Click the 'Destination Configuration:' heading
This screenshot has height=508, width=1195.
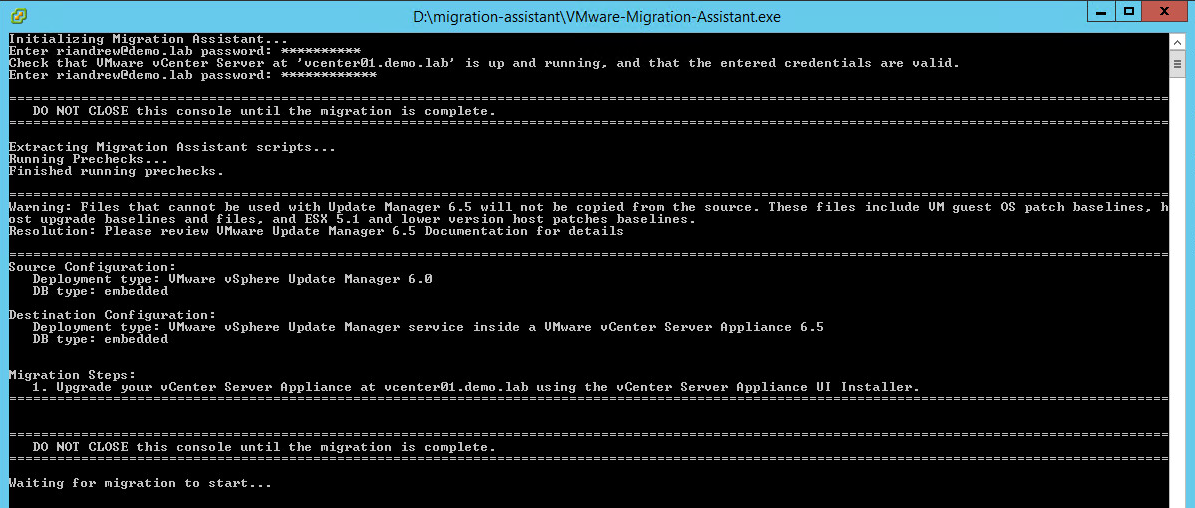[112, 315]
